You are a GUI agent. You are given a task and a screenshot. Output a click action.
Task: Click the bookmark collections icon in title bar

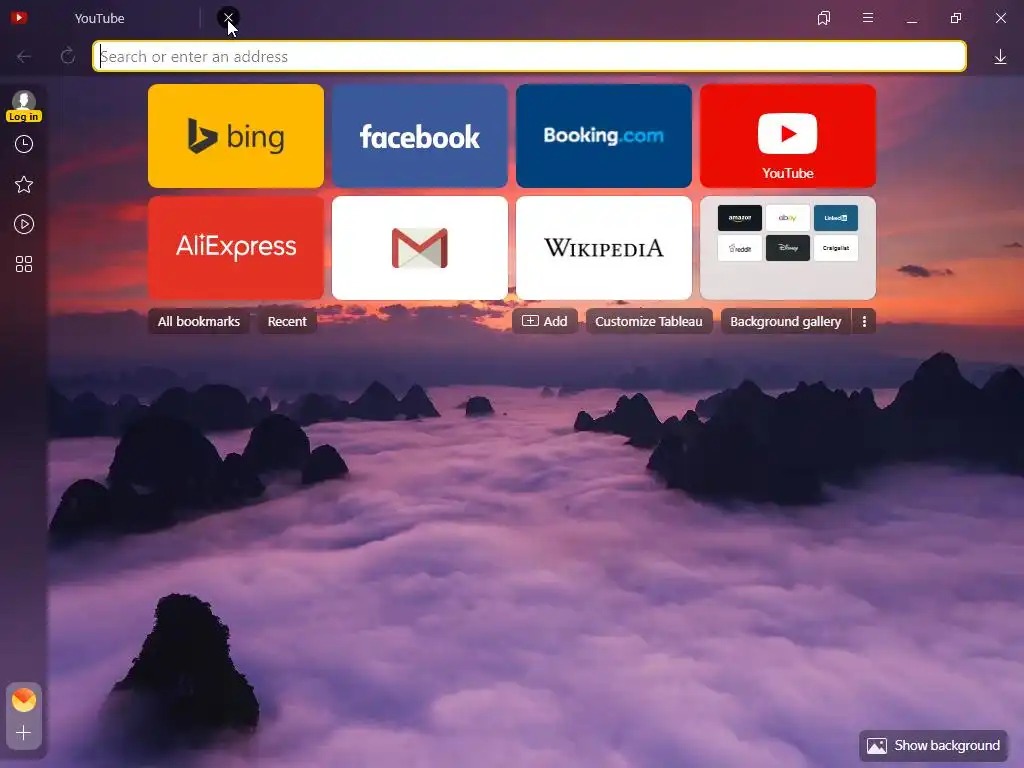[824, 18]
